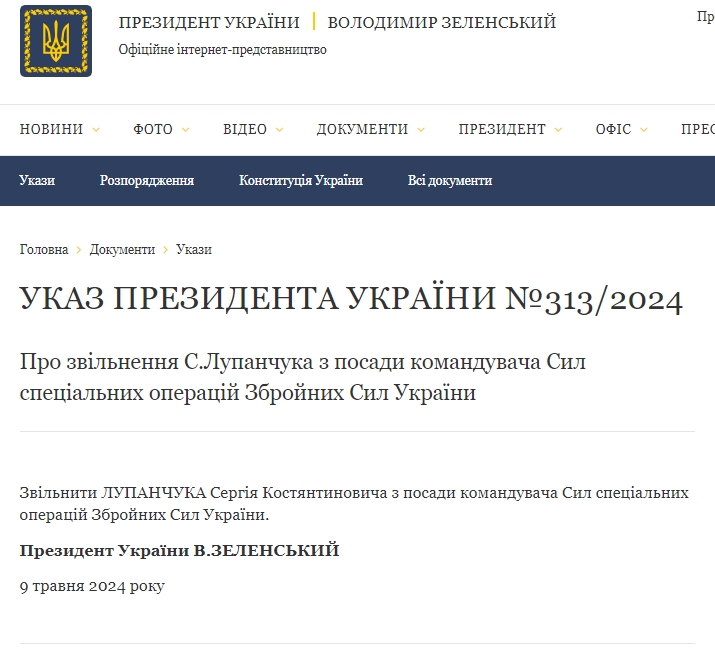Screen dimensions: 715x666
Task: Click the ВОЛОДИМИР ЗЕЛЕНСЬКИЙ header text
Action: click(442, 22)
